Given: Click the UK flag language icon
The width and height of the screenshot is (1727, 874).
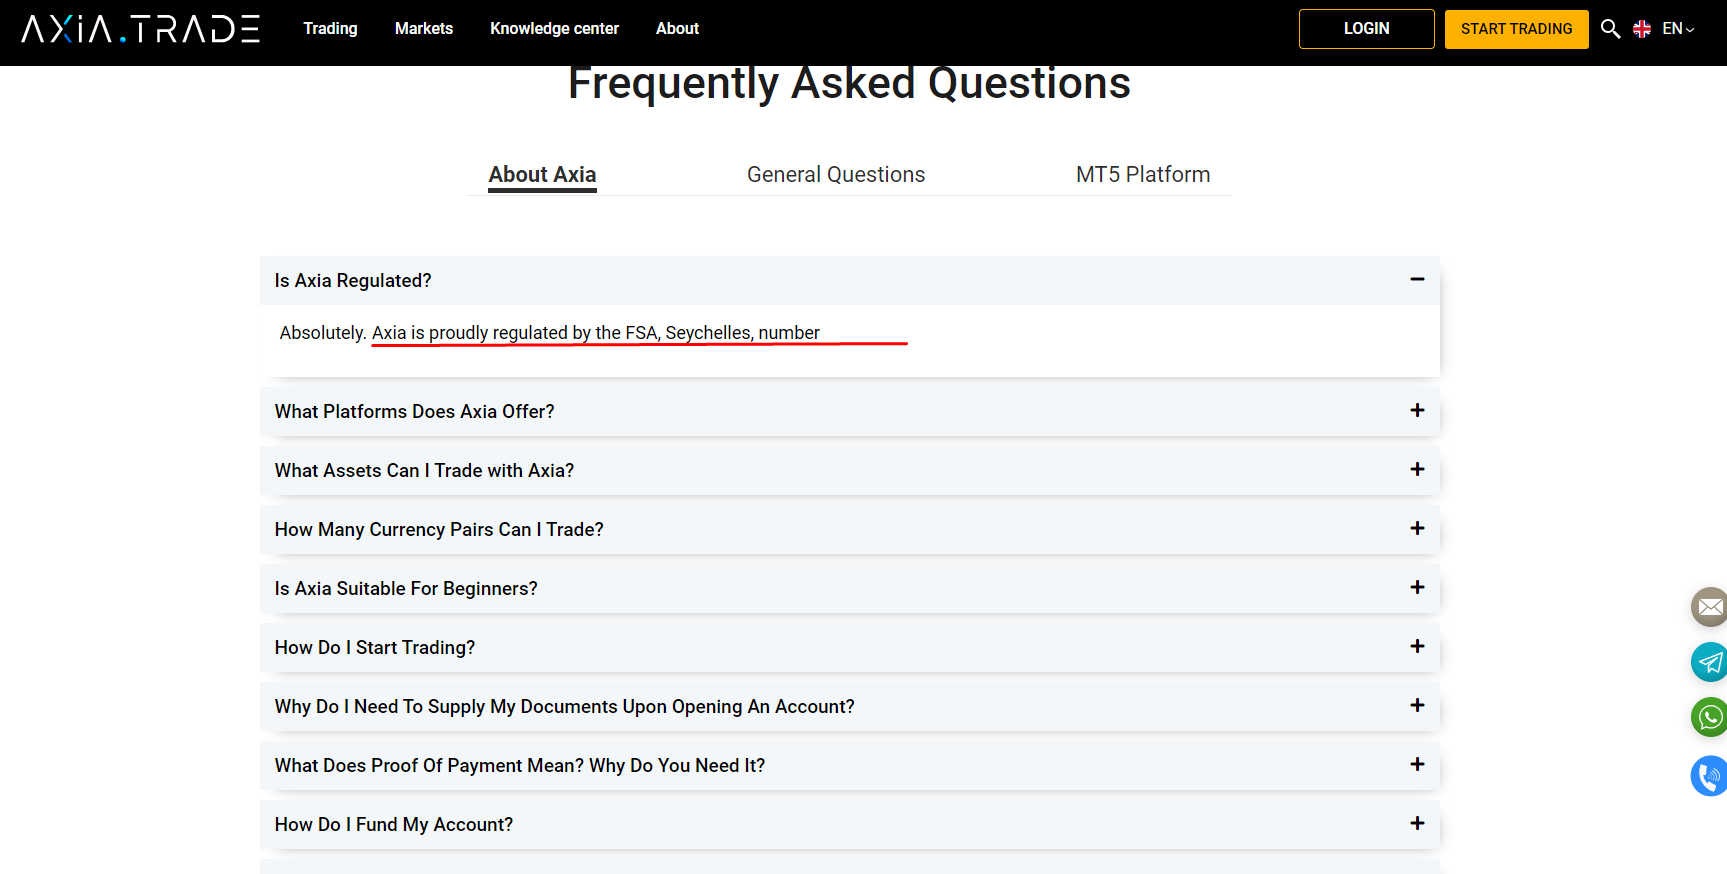Looking at the screenshot, I should coord(1642,29).
